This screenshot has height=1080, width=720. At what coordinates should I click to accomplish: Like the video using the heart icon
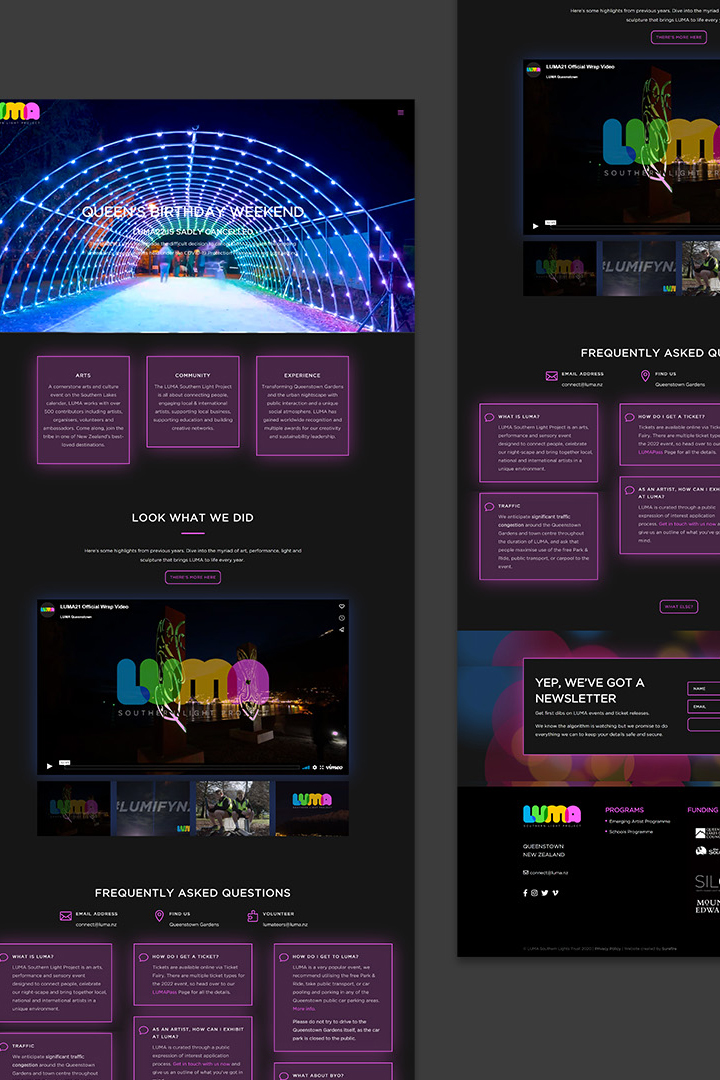point(342,606)
